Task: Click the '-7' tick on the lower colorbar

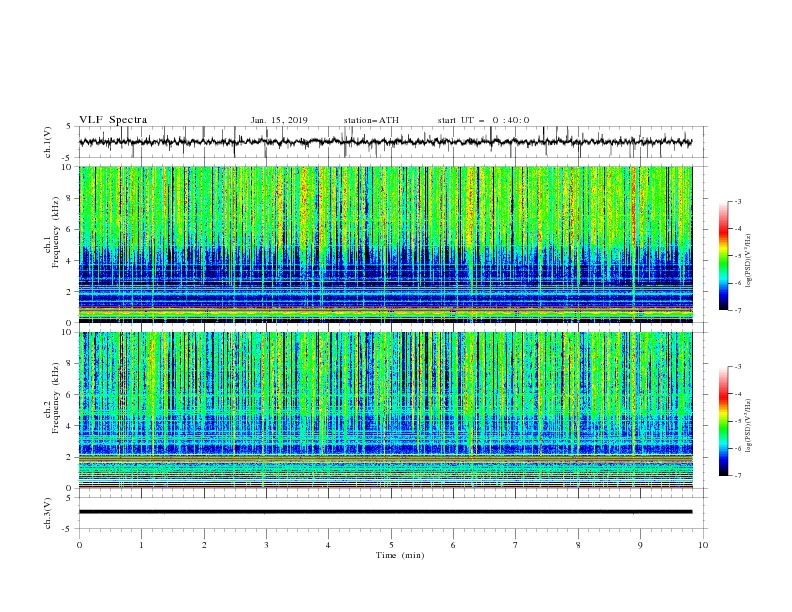Action: (x=738, y=476)
